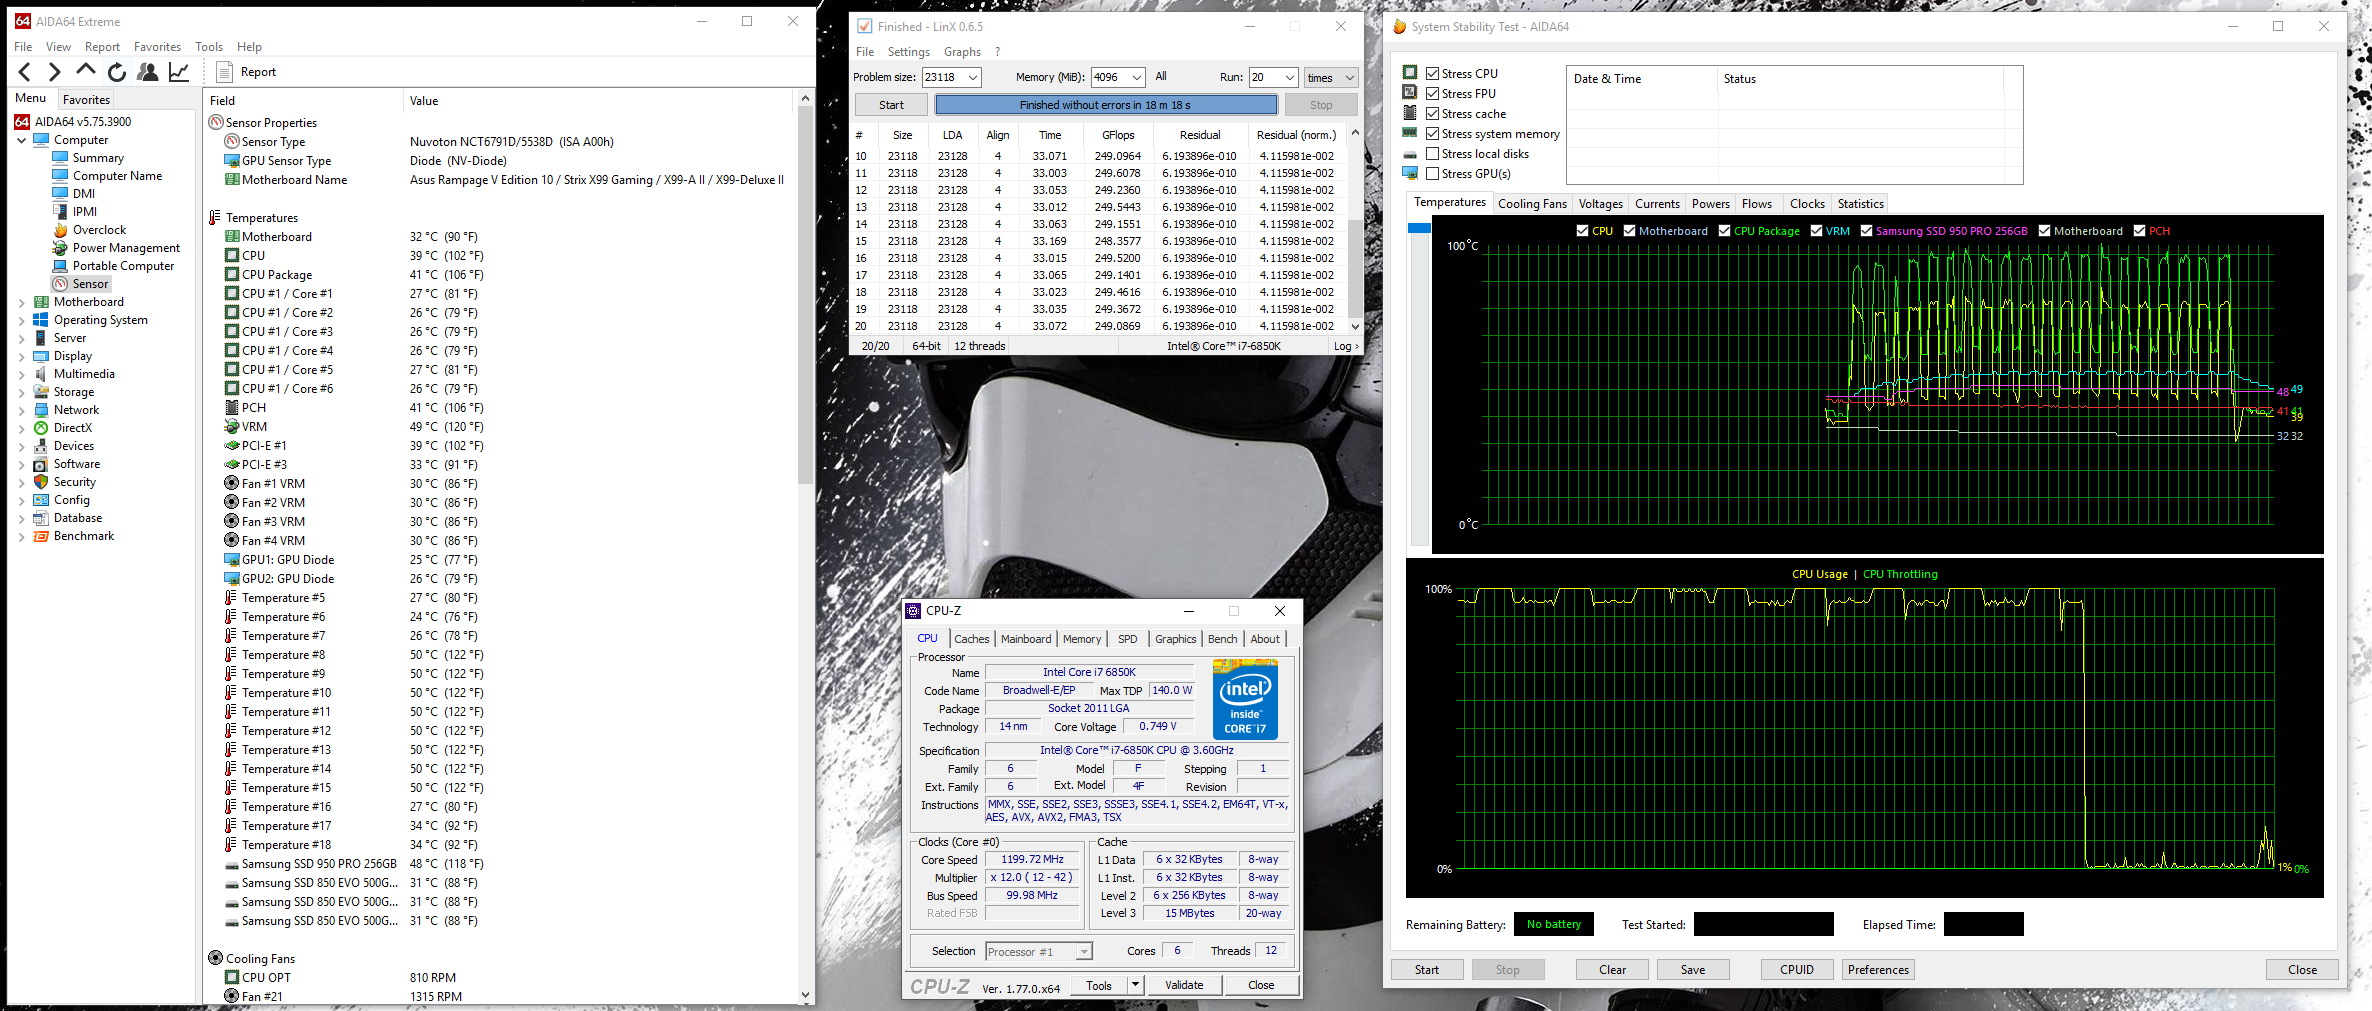Image resolution: width=2372 pixels, height=1011 pixels.
Task: Open the LinX Memory (MiB) dropdown
Action: pos(1137,77)
